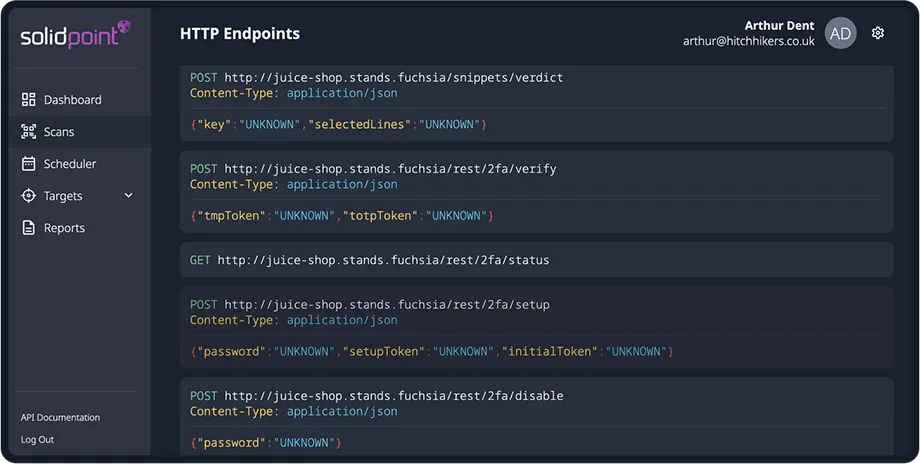Click the Scans QR-style icon
920x464 pixels.
(28, 132)
